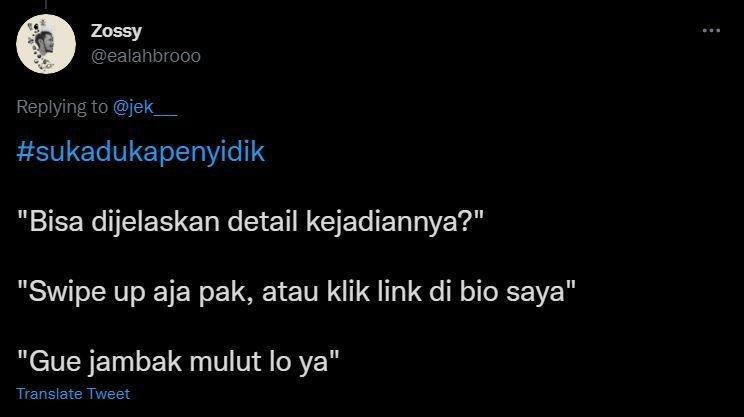Open the @ealahbrooo handle
This screenshot has height=417, width=744.
146,56
